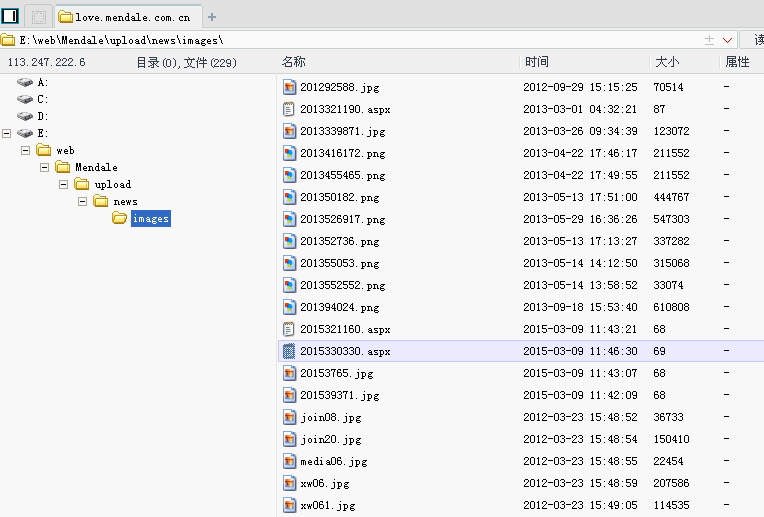This screenshot has height=517, width=764.
Task: Click the image icon of 201539371.jpg
Action: coord(289,395)
